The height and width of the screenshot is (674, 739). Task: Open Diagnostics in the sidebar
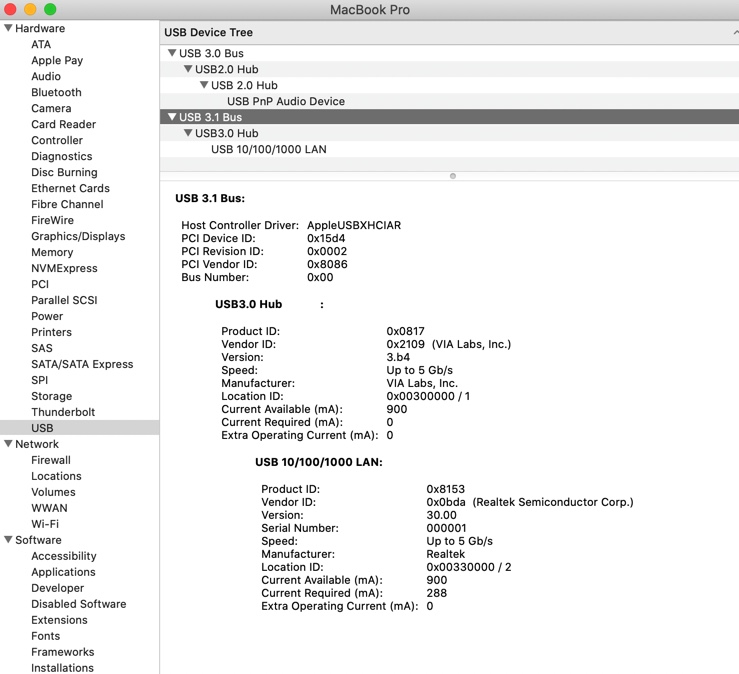[62, 156]
